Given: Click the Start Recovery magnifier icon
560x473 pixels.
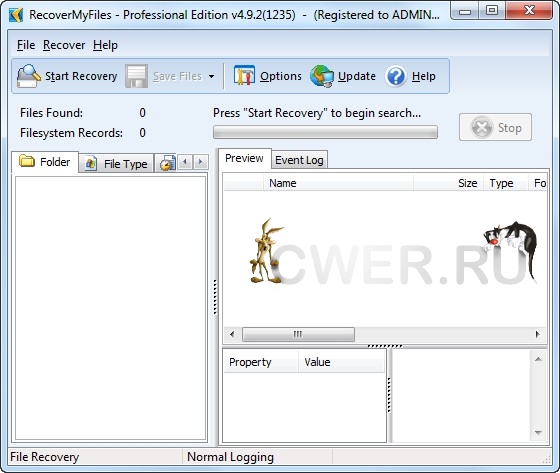Looking at the screenshot, I should click(29, 76).
